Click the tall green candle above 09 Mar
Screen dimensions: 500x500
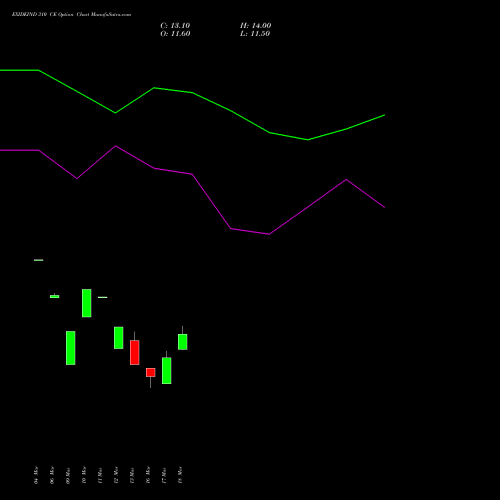pos(71,348)
